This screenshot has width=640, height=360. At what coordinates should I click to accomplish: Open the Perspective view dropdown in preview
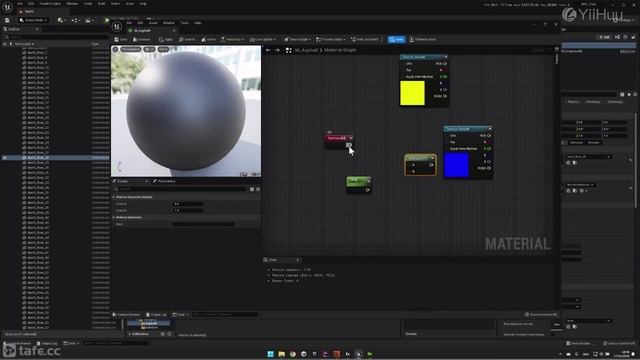point(130,49)
